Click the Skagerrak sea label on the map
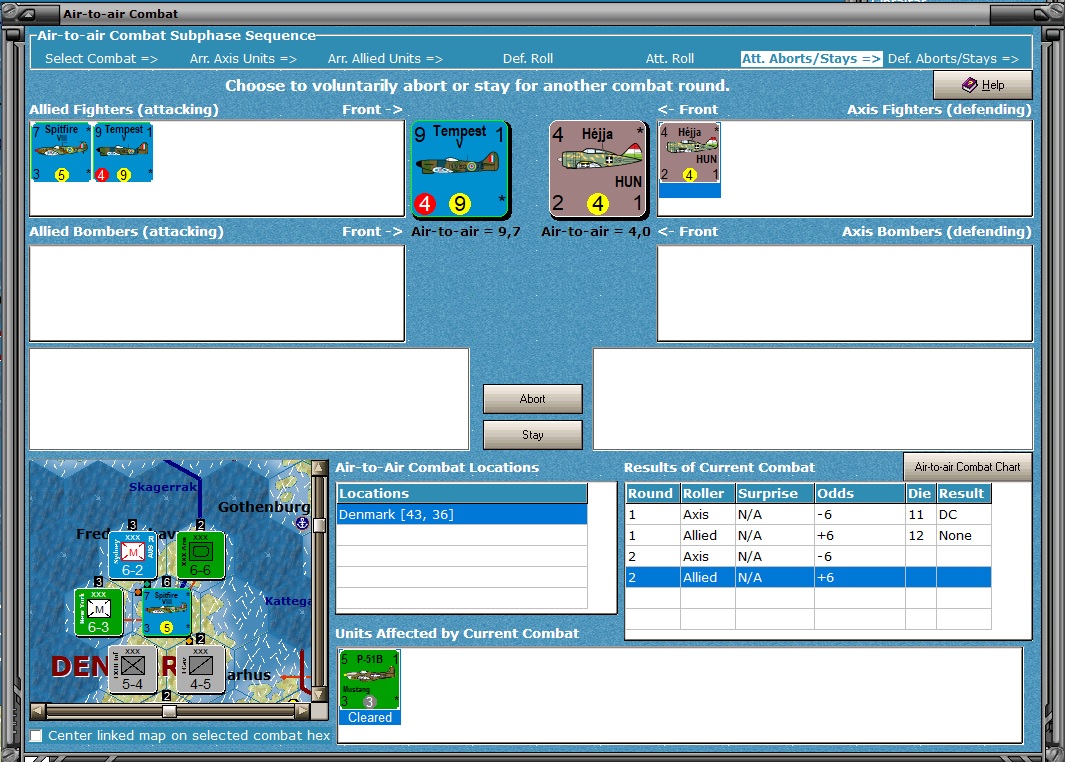Viewport: 1065px width, 762px height. (163, 487)
